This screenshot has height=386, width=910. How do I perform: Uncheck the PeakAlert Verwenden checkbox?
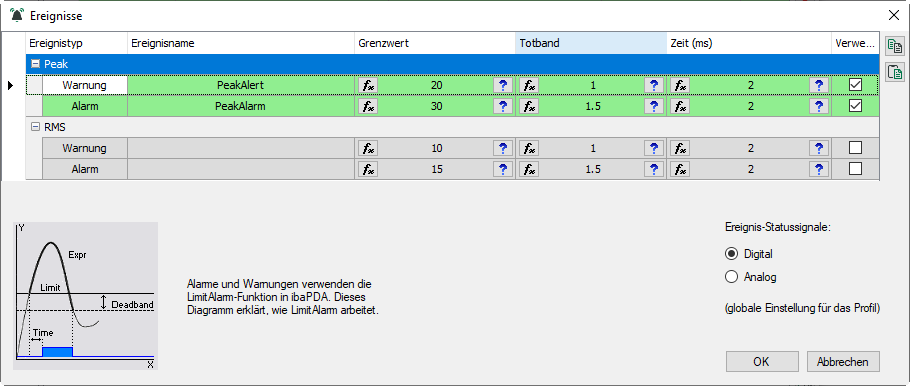click(855, 85)
